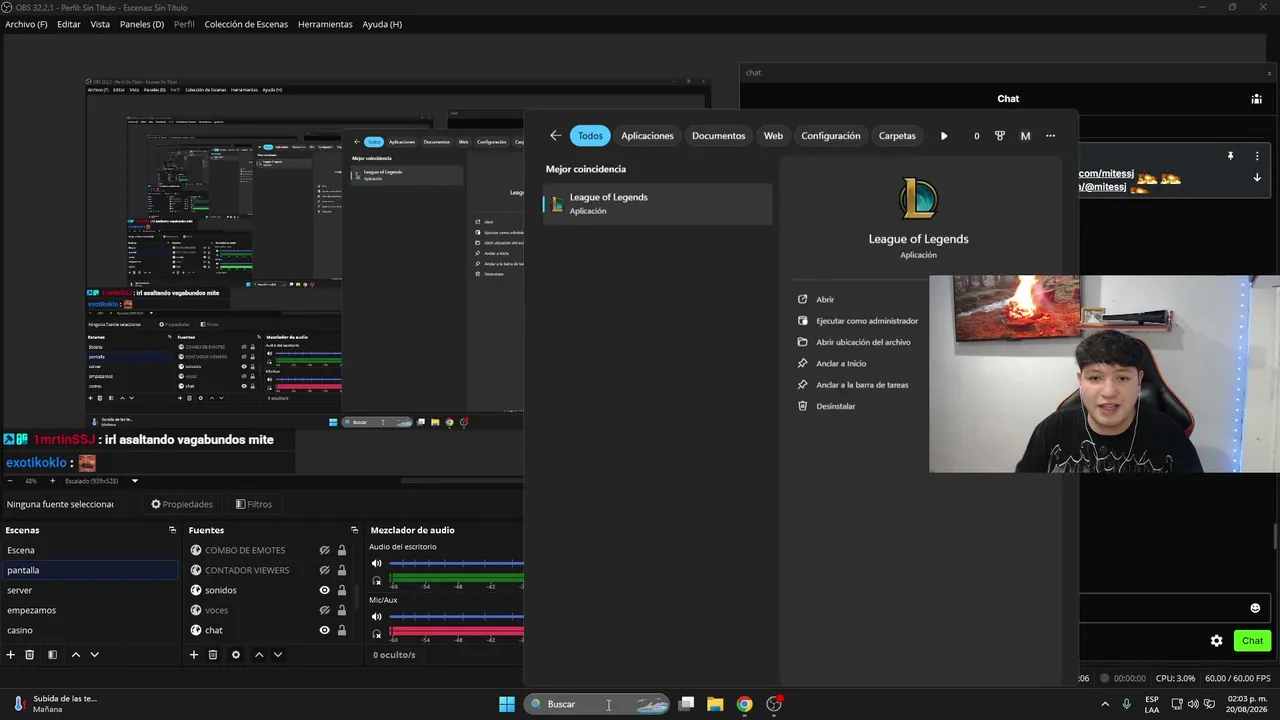Open the pinned message three-dot menu
This screenshot has height=720, width=1280.
[x=1257, y=156]
